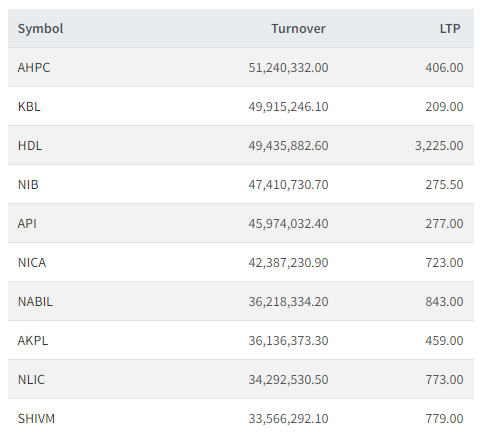The width and height of the screenshot is (480, 432).
Task: Select the NICA symbol
Action: pos(32,263)
